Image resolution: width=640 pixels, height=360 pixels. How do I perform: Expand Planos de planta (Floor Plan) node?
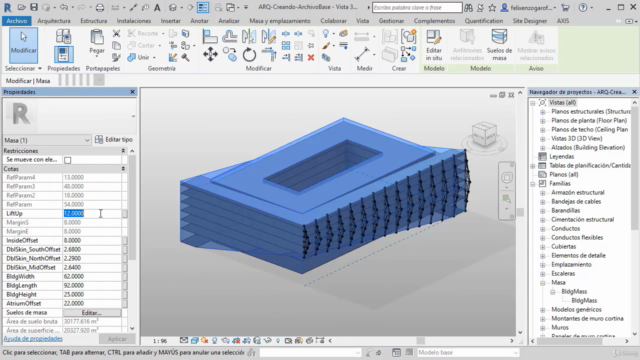pos(542,121)
